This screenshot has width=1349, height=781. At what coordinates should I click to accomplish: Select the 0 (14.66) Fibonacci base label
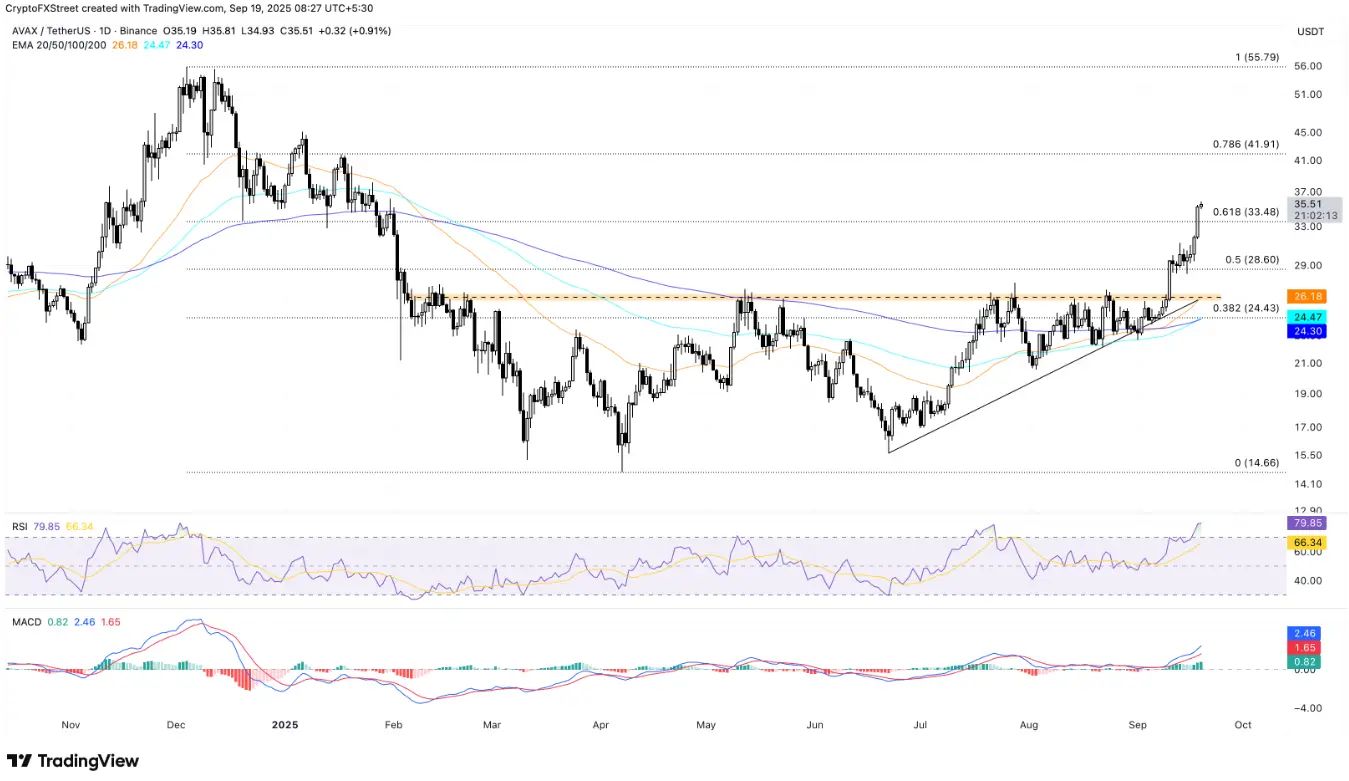click(1257, 463)
